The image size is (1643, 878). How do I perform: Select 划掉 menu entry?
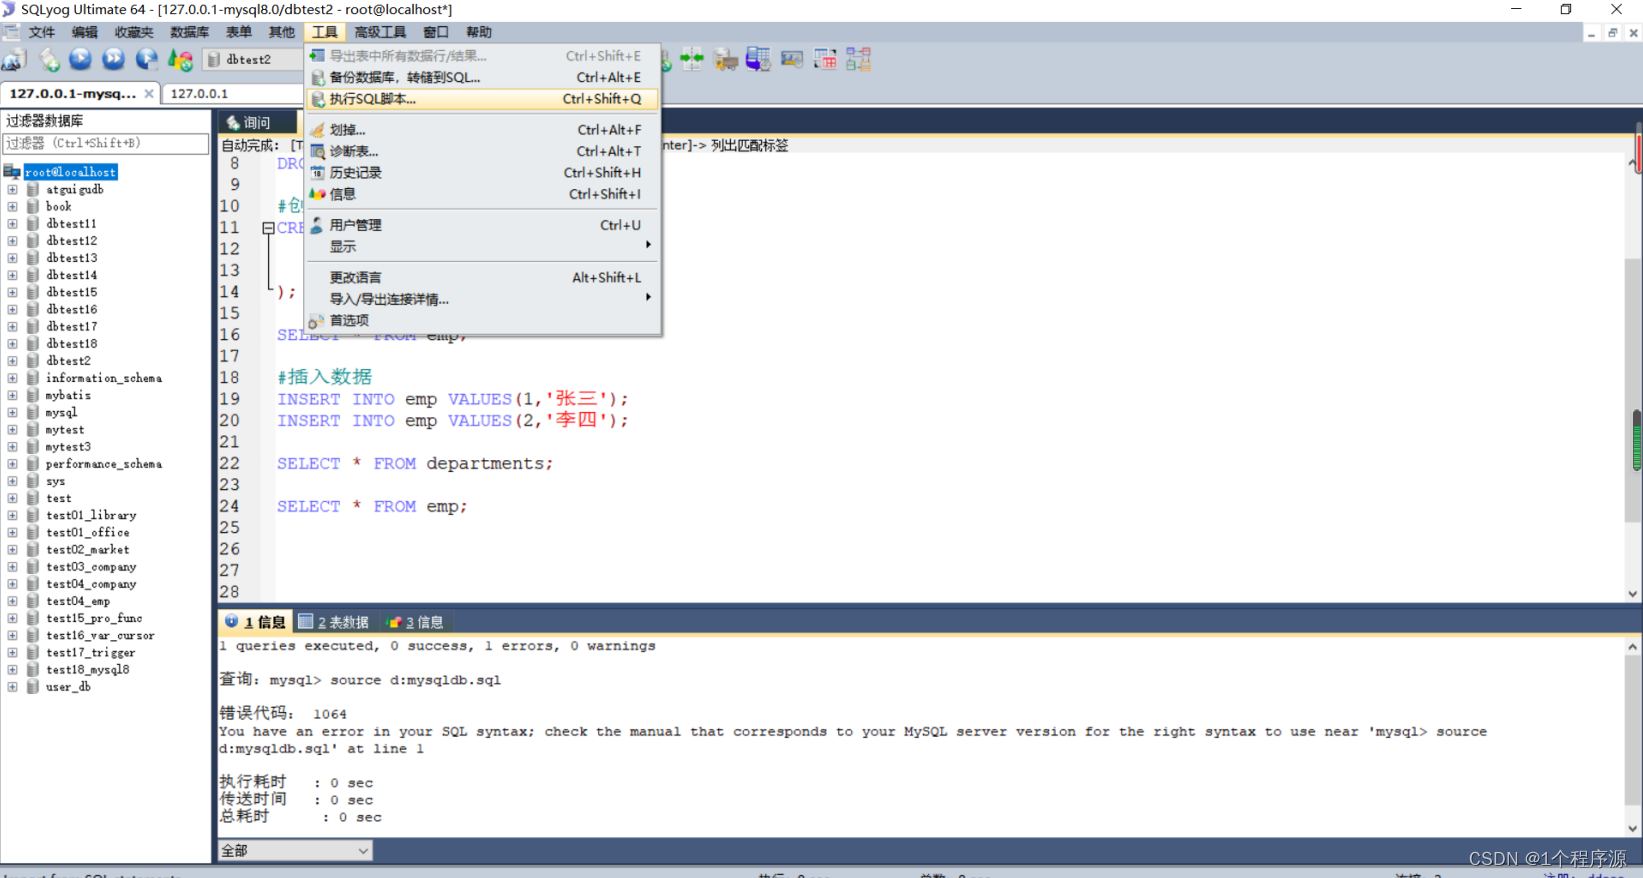[x=482, y=130]
